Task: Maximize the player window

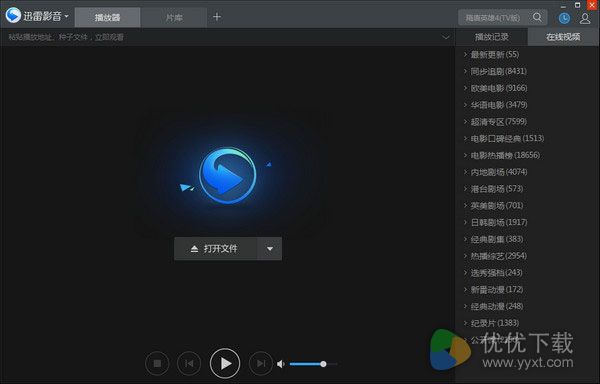Action: click(x=577, y=5)
